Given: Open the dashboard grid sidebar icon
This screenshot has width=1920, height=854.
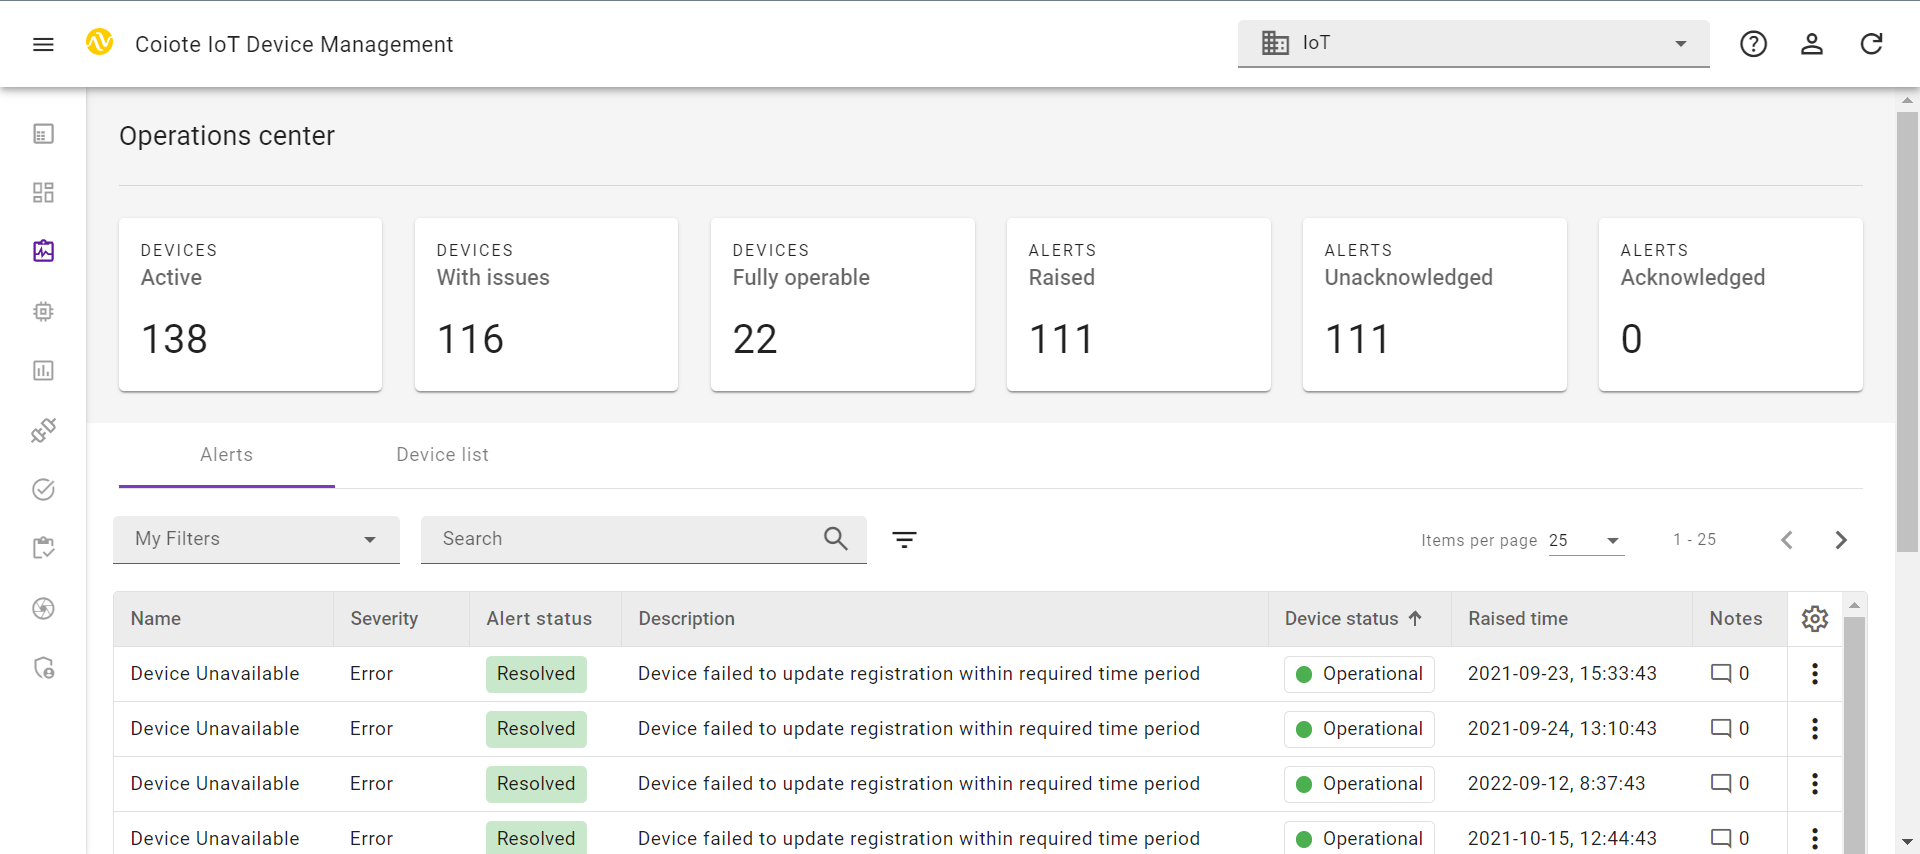Looking at the screenshot, I should point(43,192).
